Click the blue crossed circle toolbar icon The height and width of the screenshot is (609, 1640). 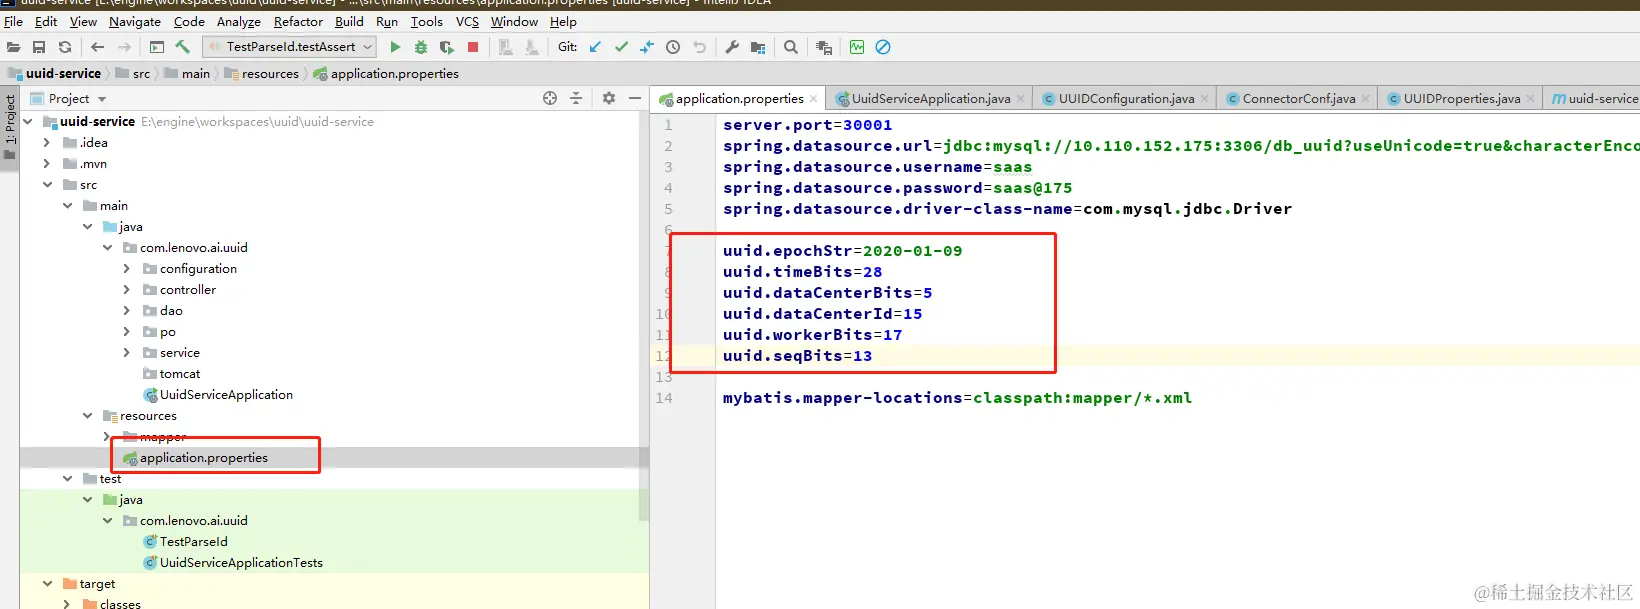click(883, 47)
